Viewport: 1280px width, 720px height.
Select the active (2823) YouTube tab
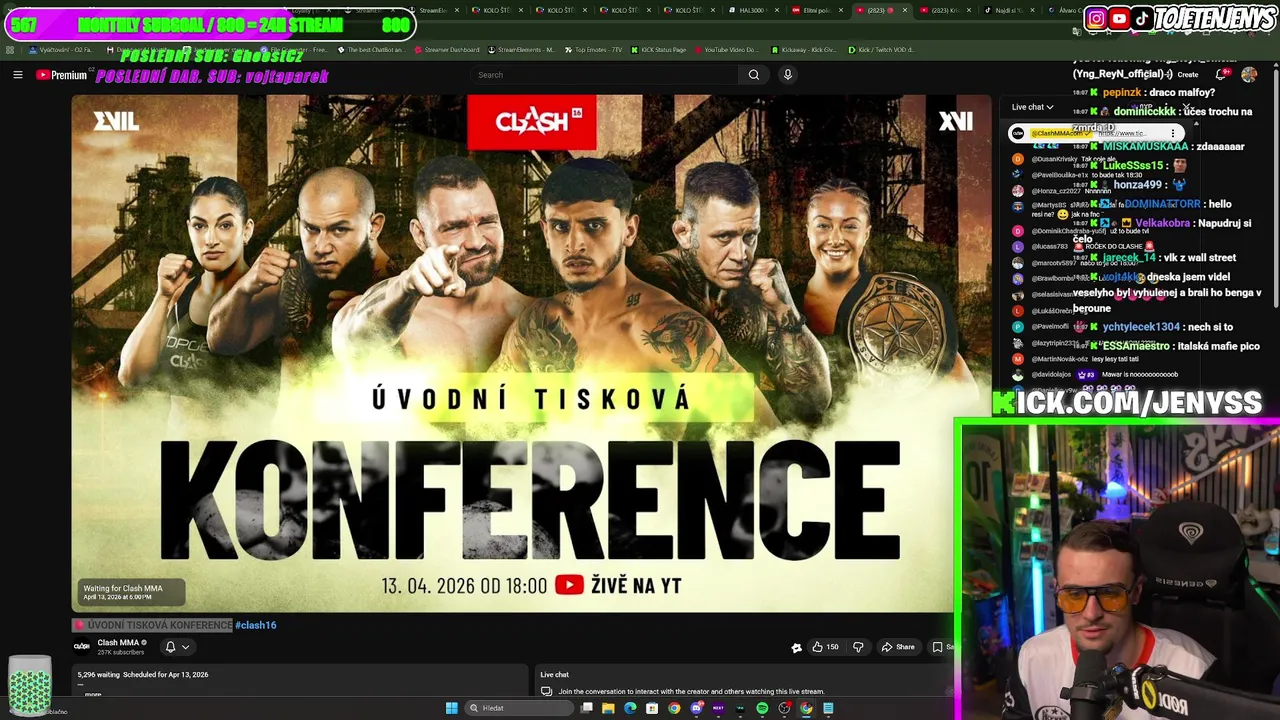coord(881,10)
